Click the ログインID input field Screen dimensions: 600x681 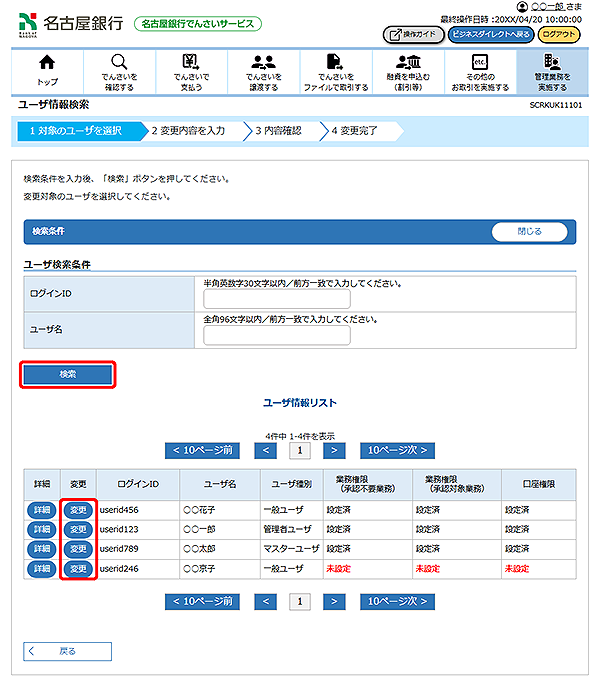click(277, 299)
